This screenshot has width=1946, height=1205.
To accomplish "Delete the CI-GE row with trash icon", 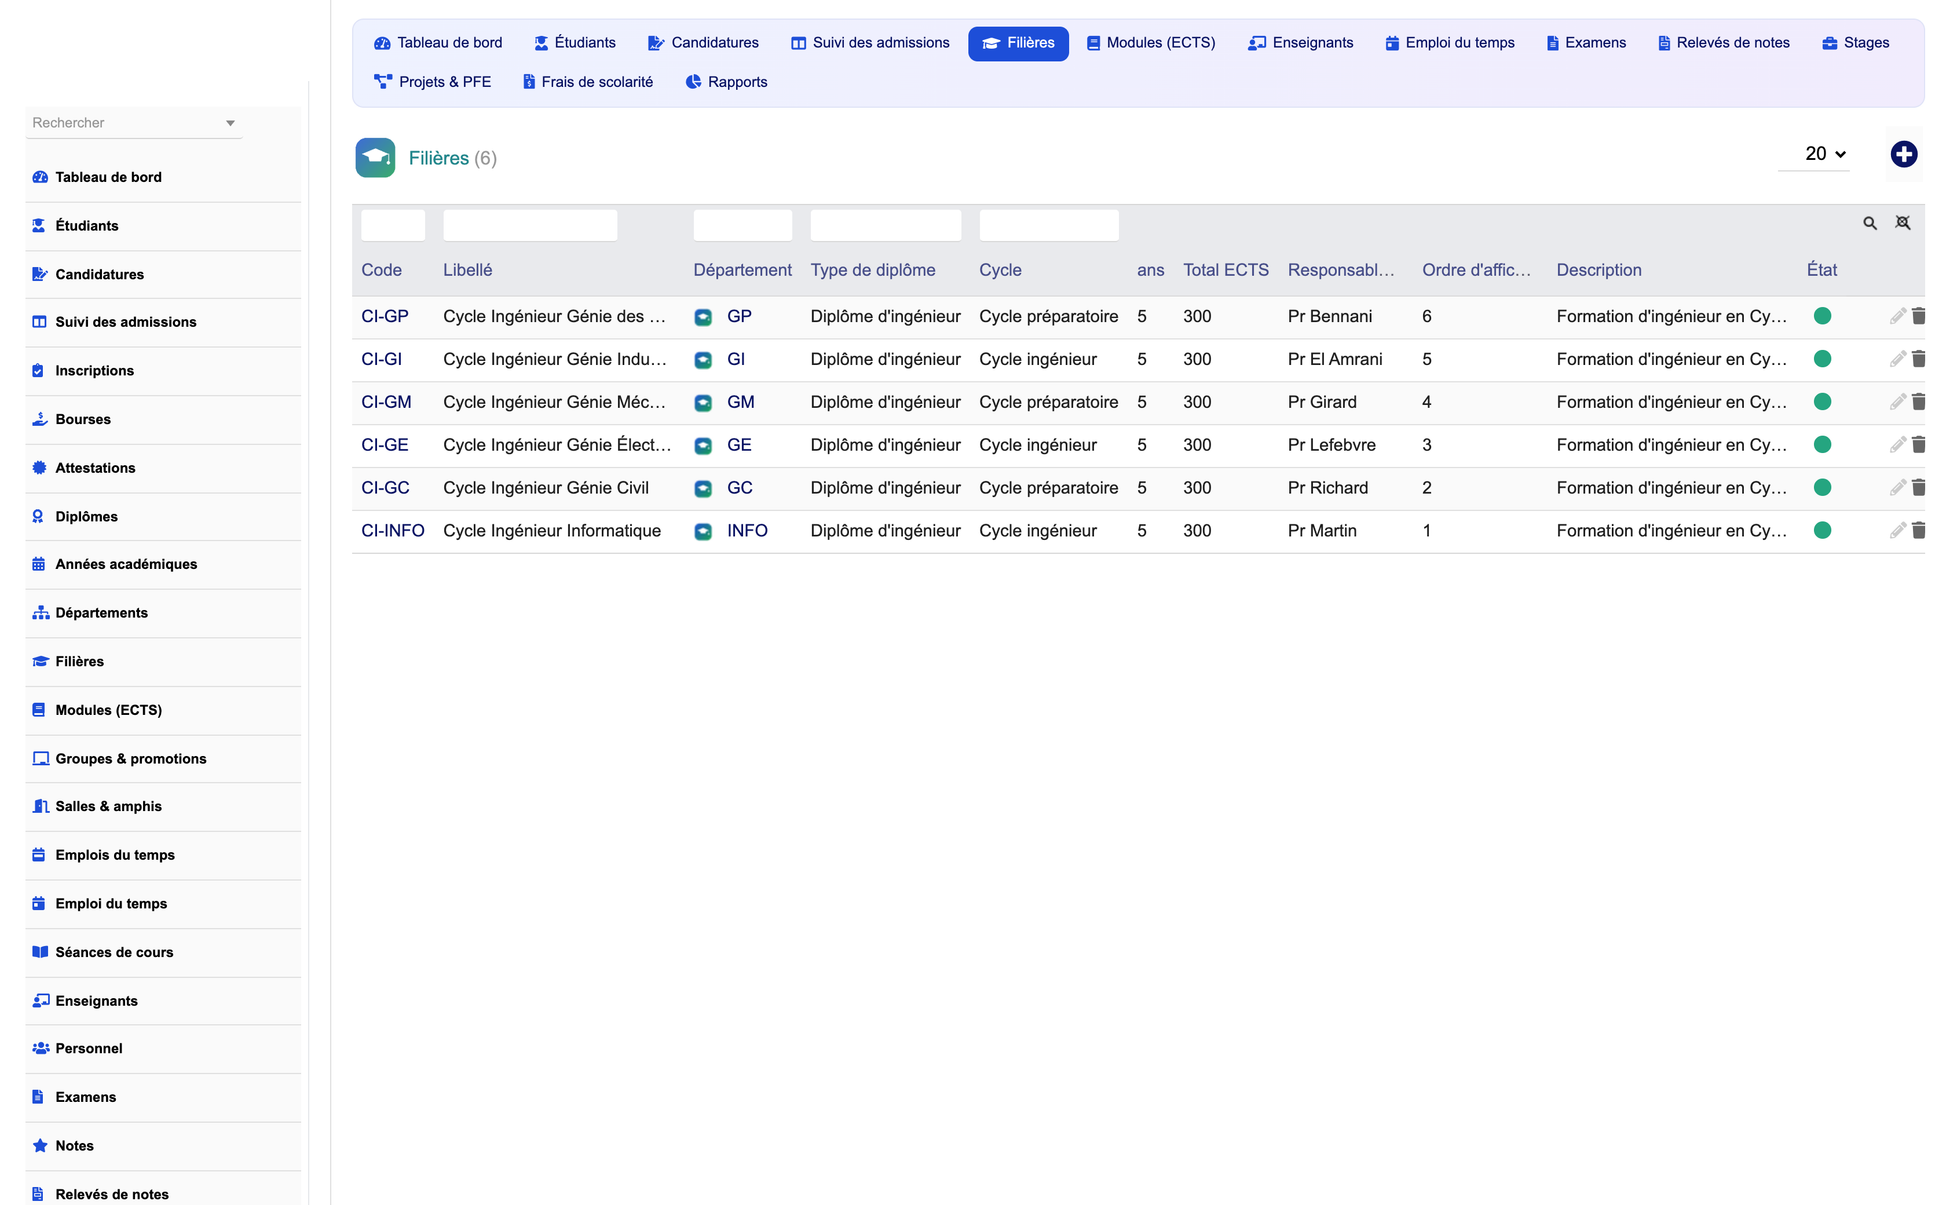I will click(x=1918, y=445).
